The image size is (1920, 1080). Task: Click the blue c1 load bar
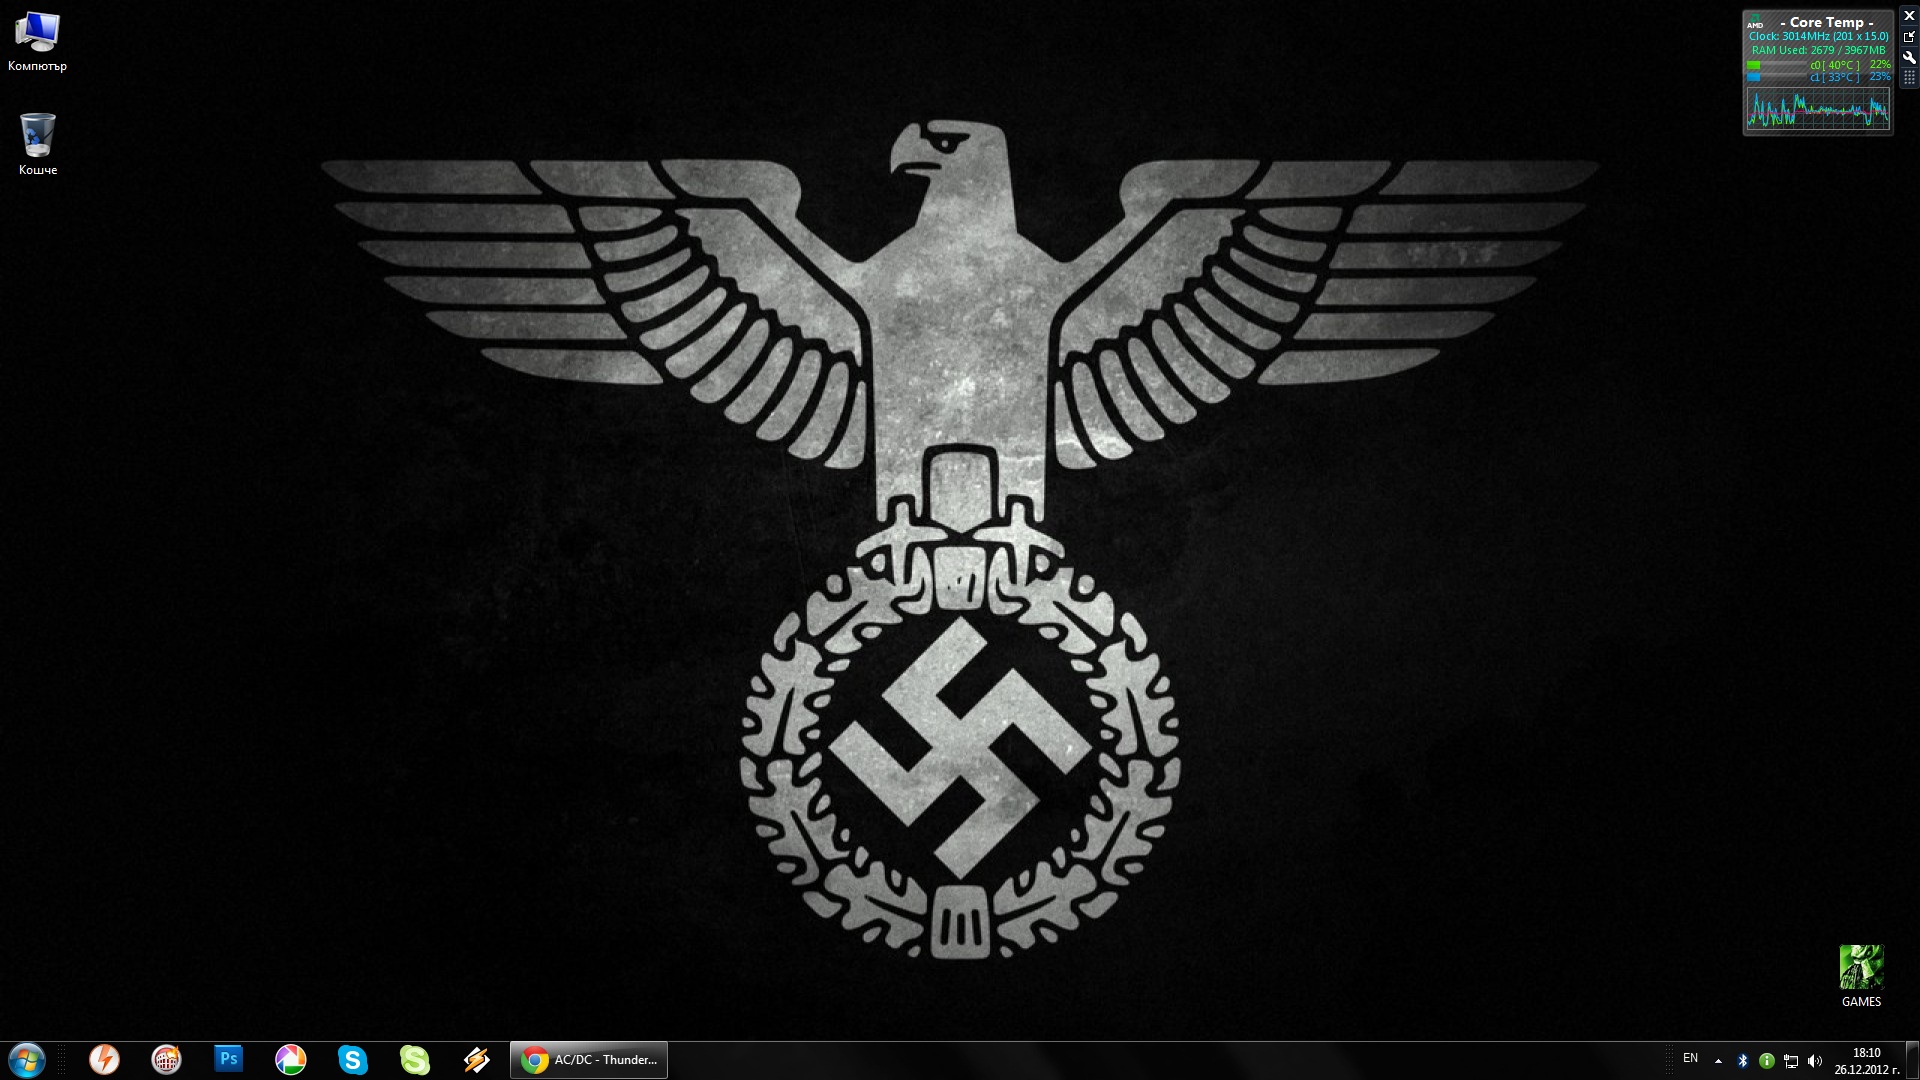pyautogui.click(x=1776, y=77)
